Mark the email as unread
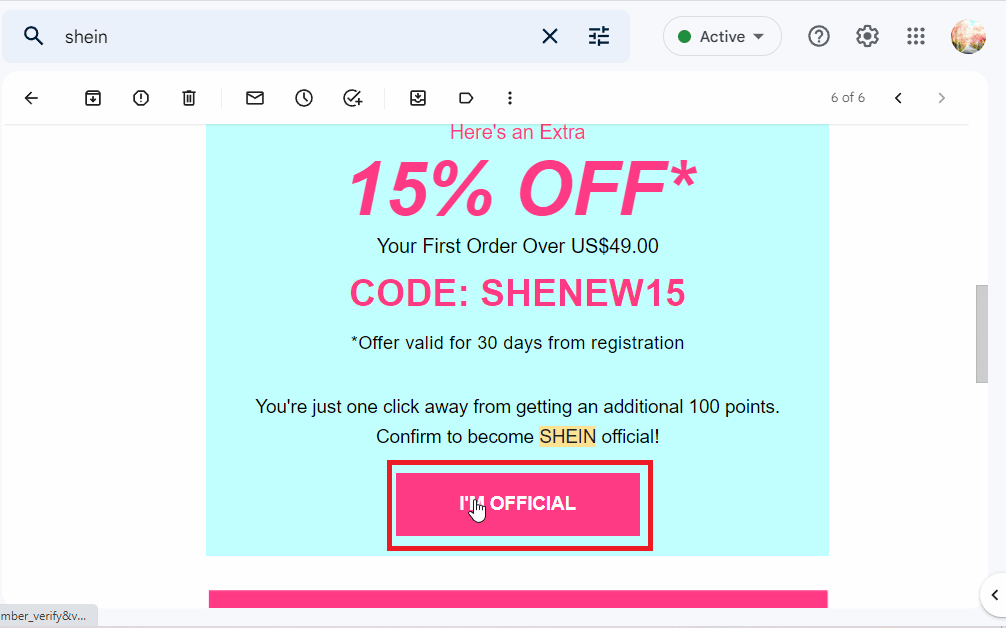 pos(254,97)
